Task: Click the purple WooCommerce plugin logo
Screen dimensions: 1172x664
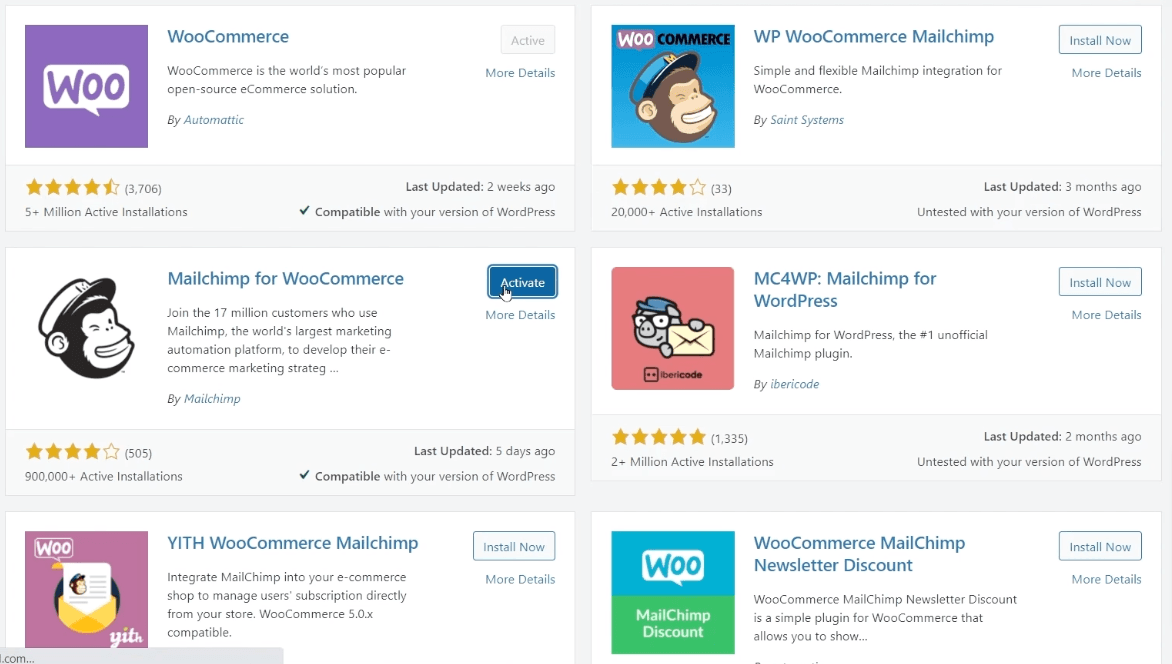Action: [86, 86]
